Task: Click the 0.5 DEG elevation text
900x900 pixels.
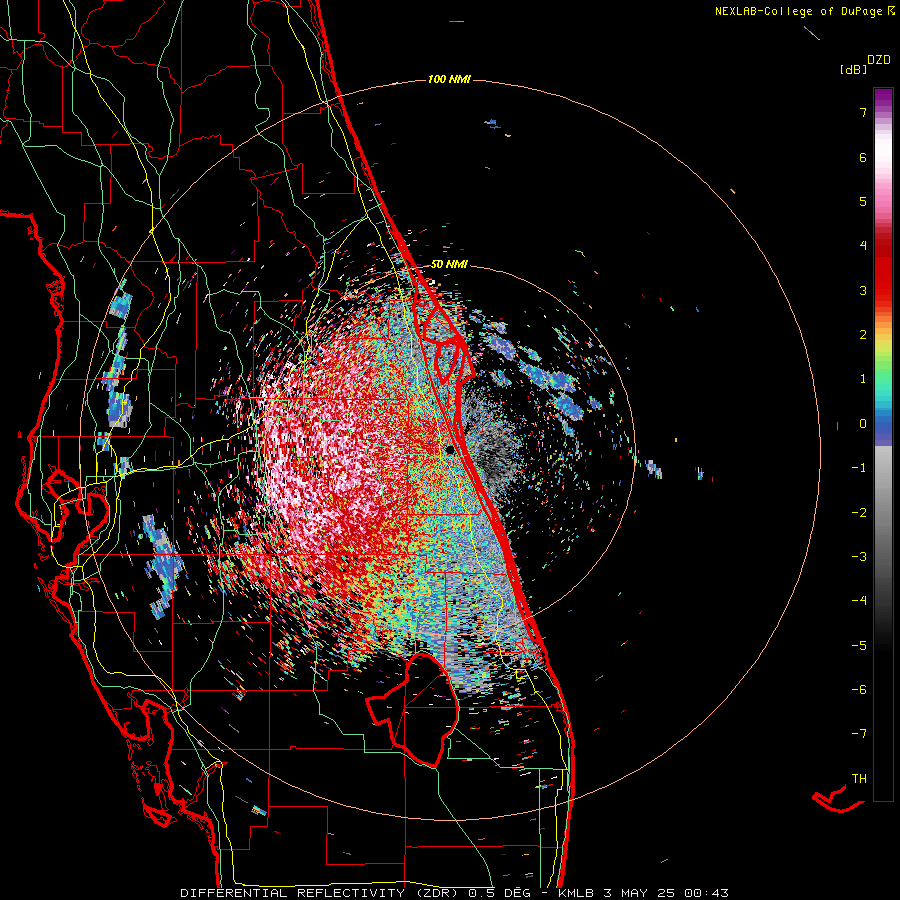Action: tap(501, 893)
